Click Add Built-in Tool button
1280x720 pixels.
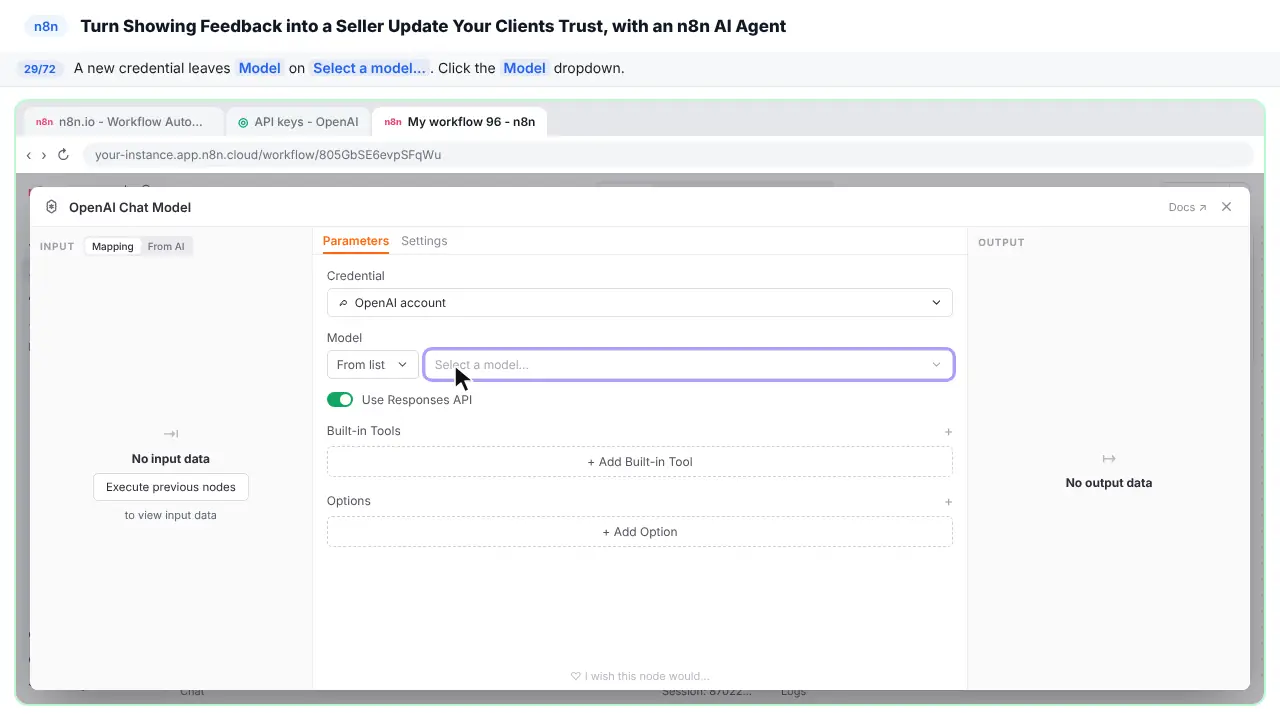(x=640, y=462)
